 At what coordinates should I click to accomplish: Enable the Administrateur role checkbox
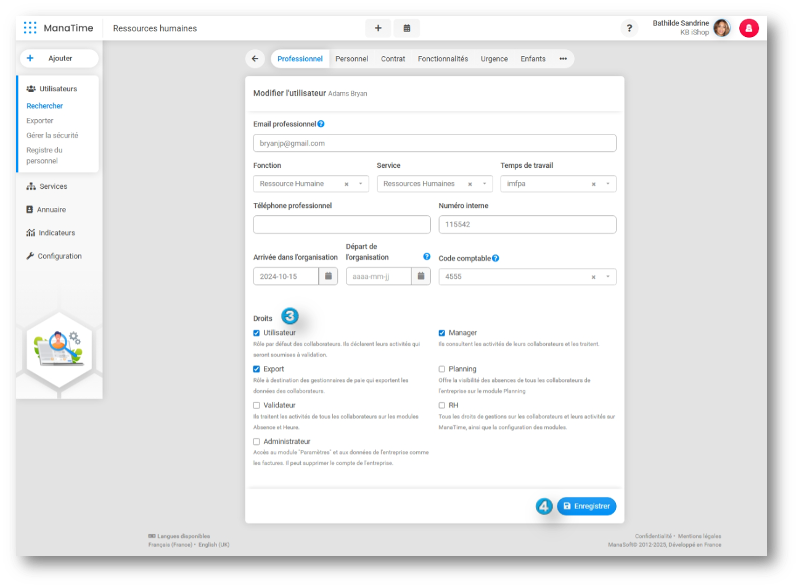click(x=257, y=441)
